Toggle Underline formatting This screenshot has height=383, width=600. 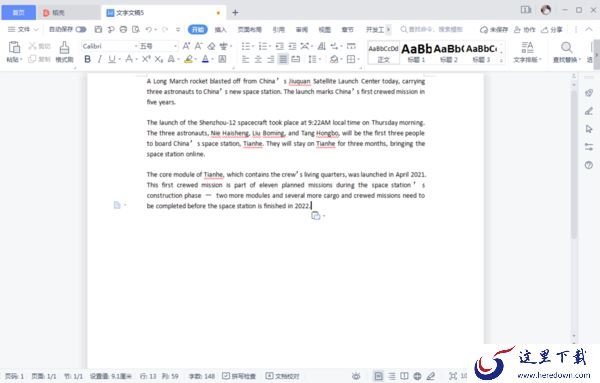tap(112, 59)
